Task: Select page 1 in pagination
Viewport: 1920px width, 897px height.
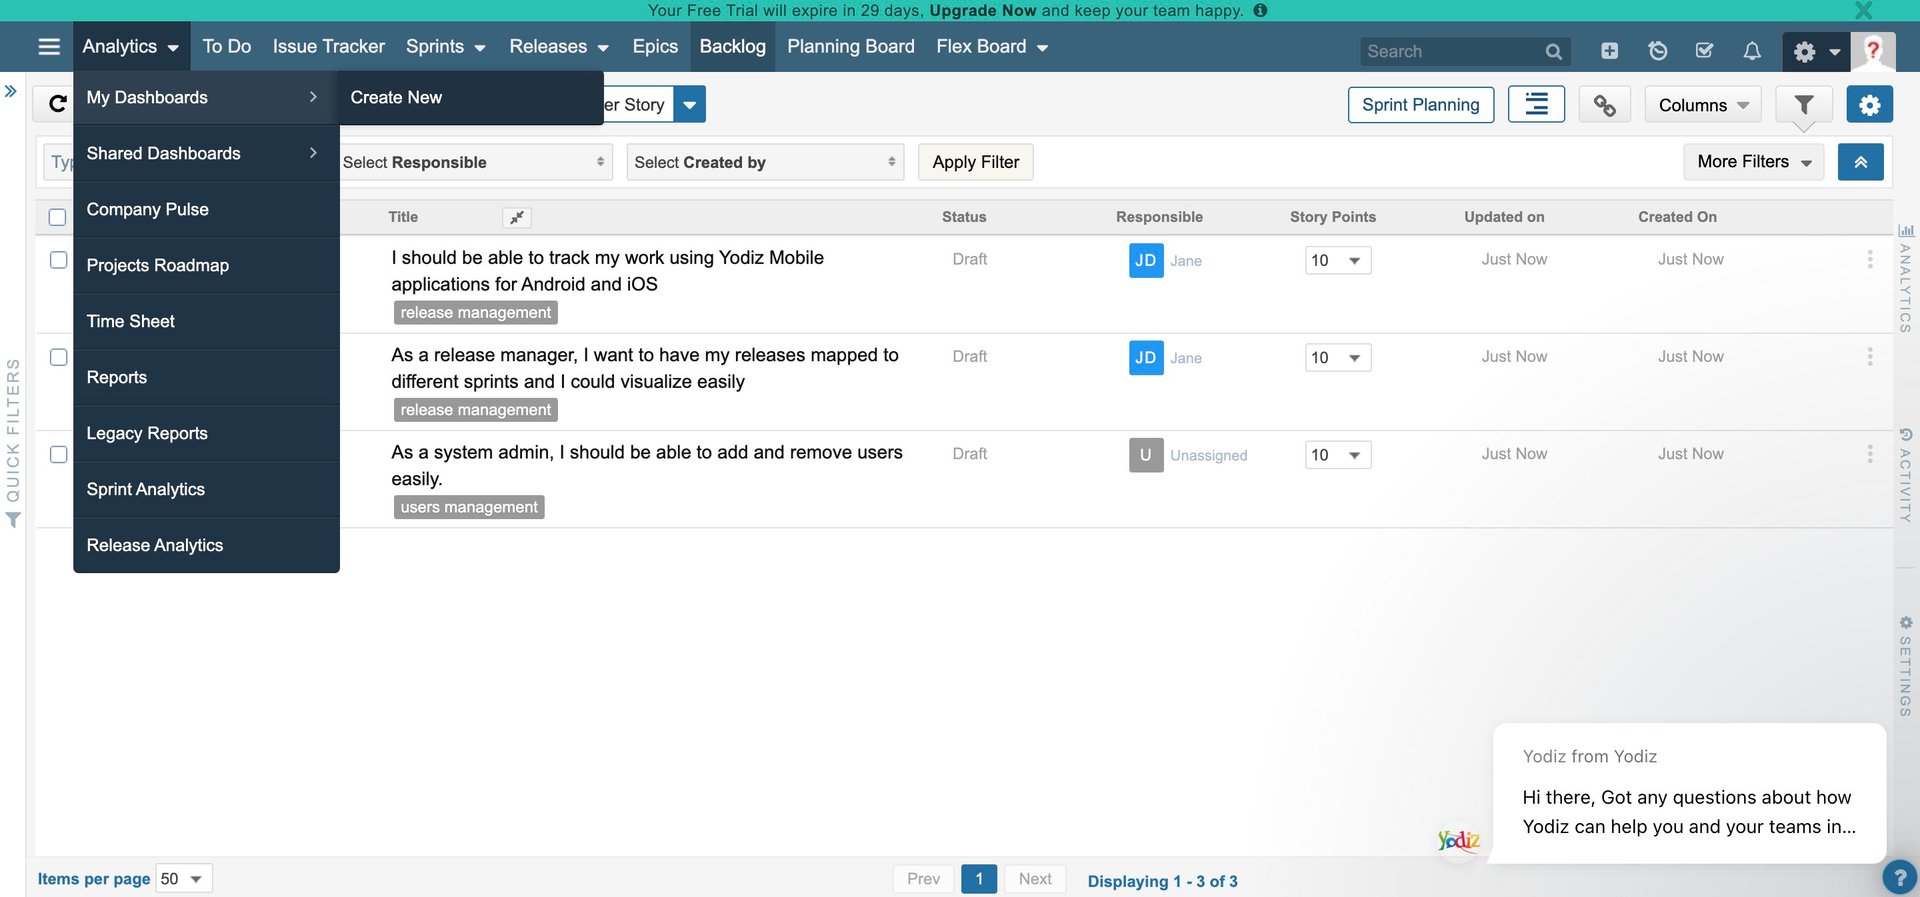Action: point(979,879)
